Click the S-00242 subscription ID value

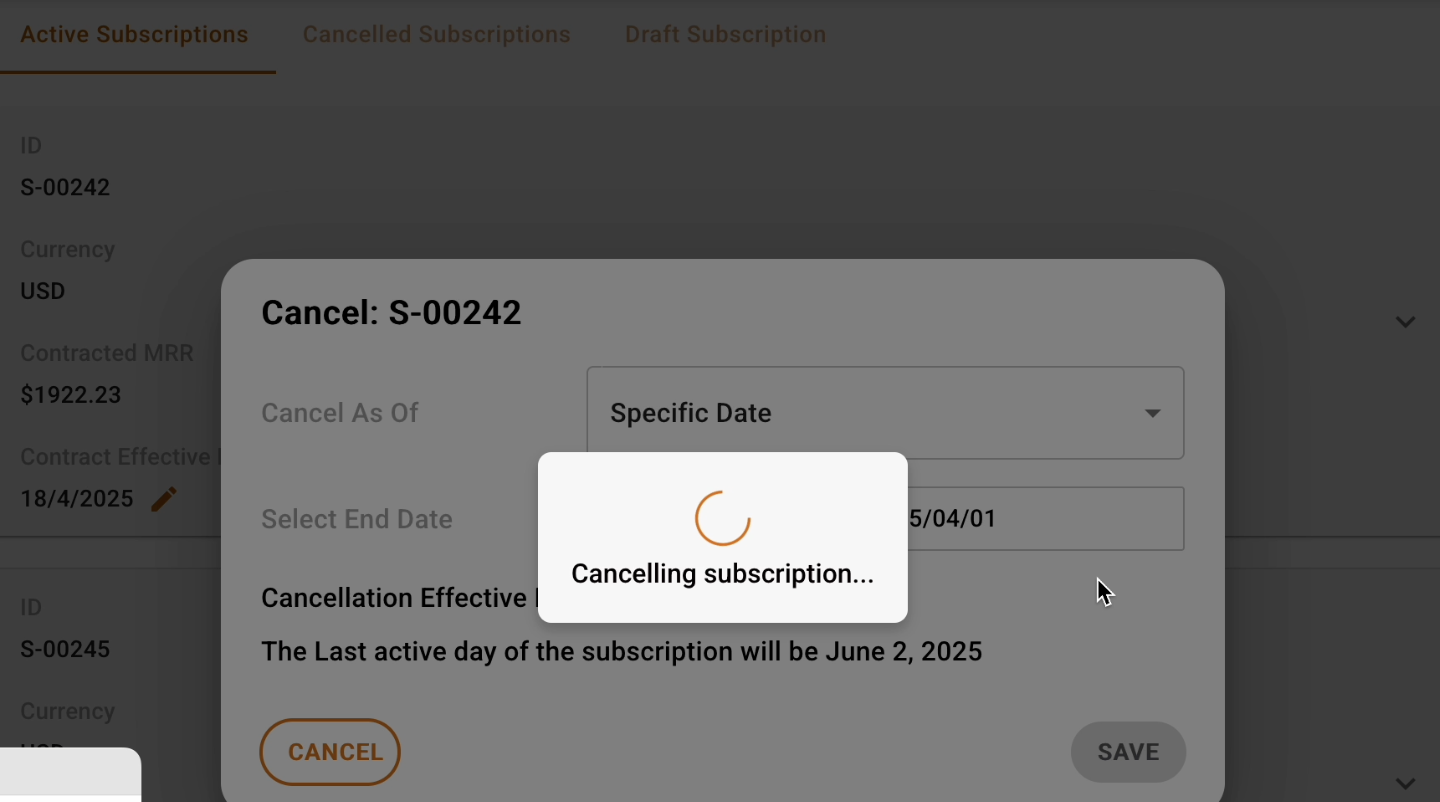(x=65, y=187)
